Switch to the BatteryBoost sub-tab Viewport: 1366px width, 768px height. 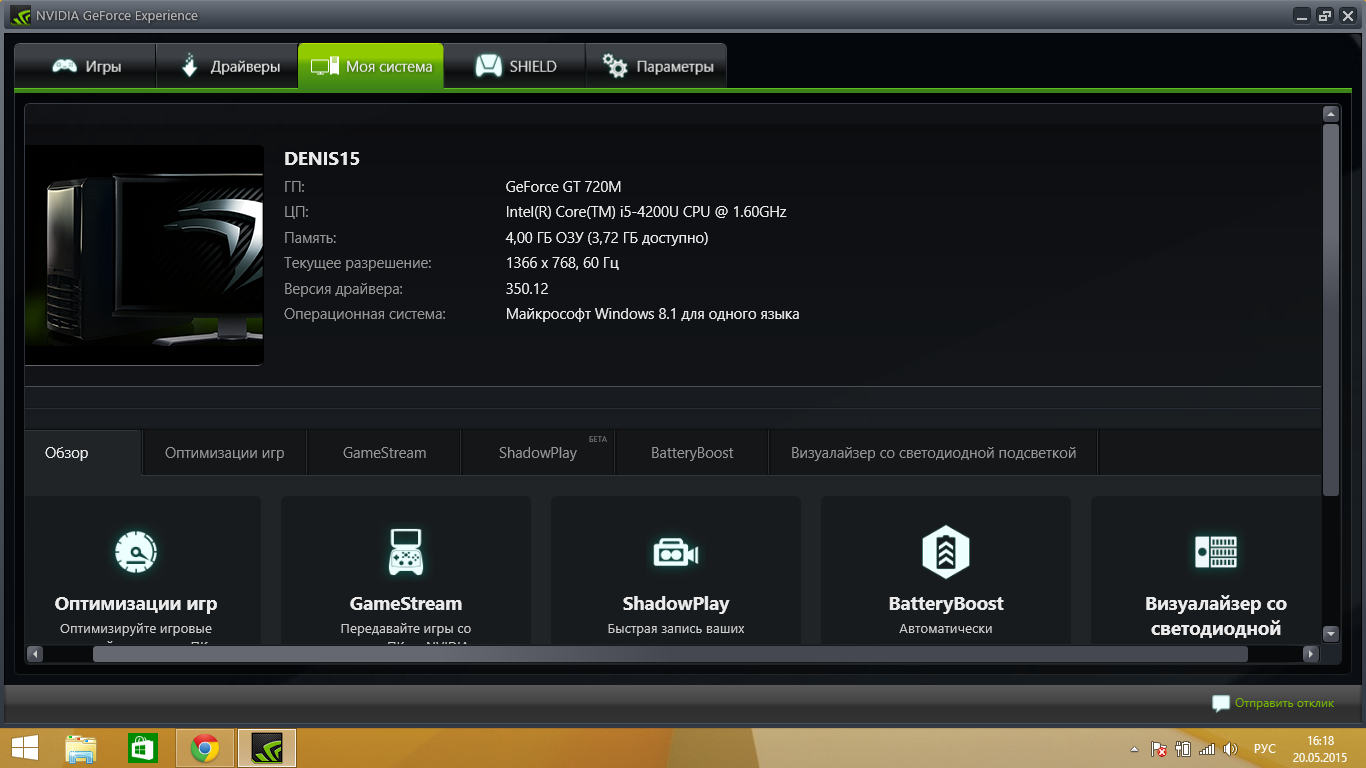pos(692,453)
